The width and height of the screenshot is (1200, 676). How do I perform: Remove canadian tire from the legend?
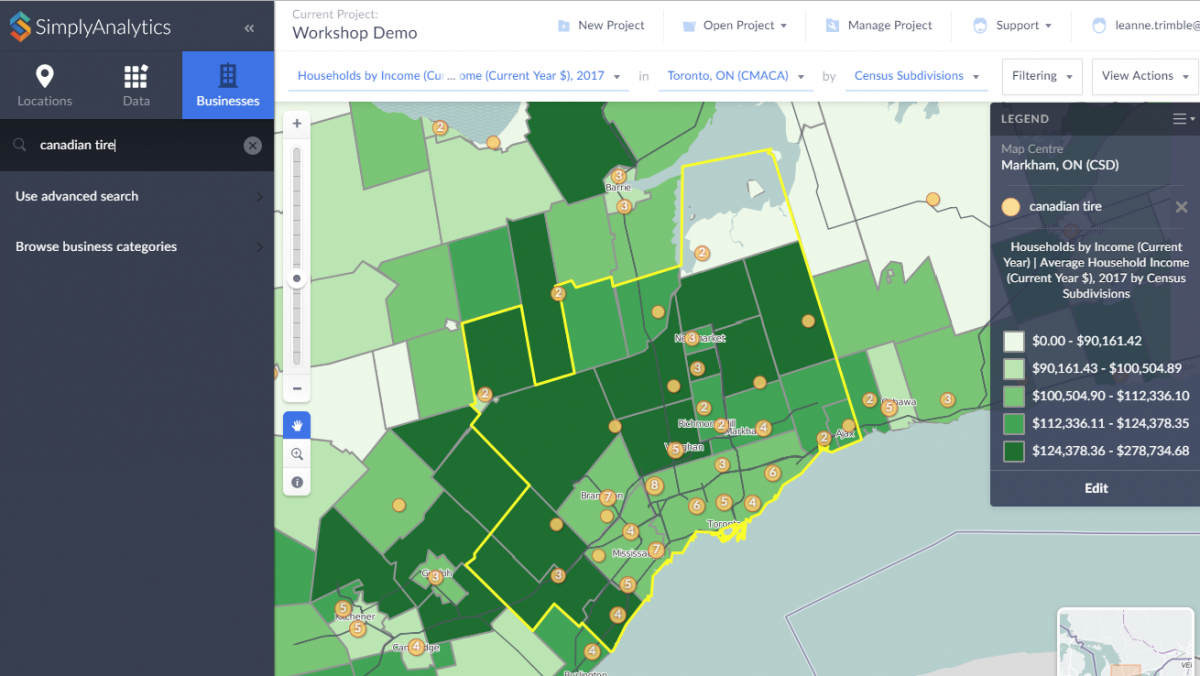tap(1181, 207)
